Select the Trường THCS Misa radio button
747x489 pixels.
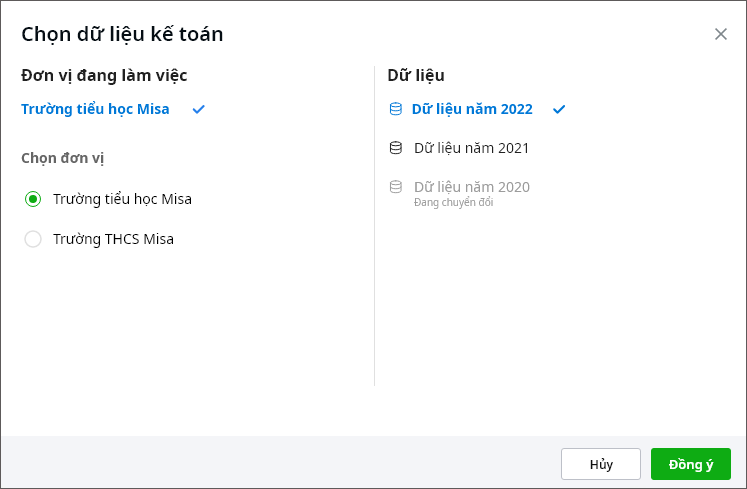coord(33,239)
